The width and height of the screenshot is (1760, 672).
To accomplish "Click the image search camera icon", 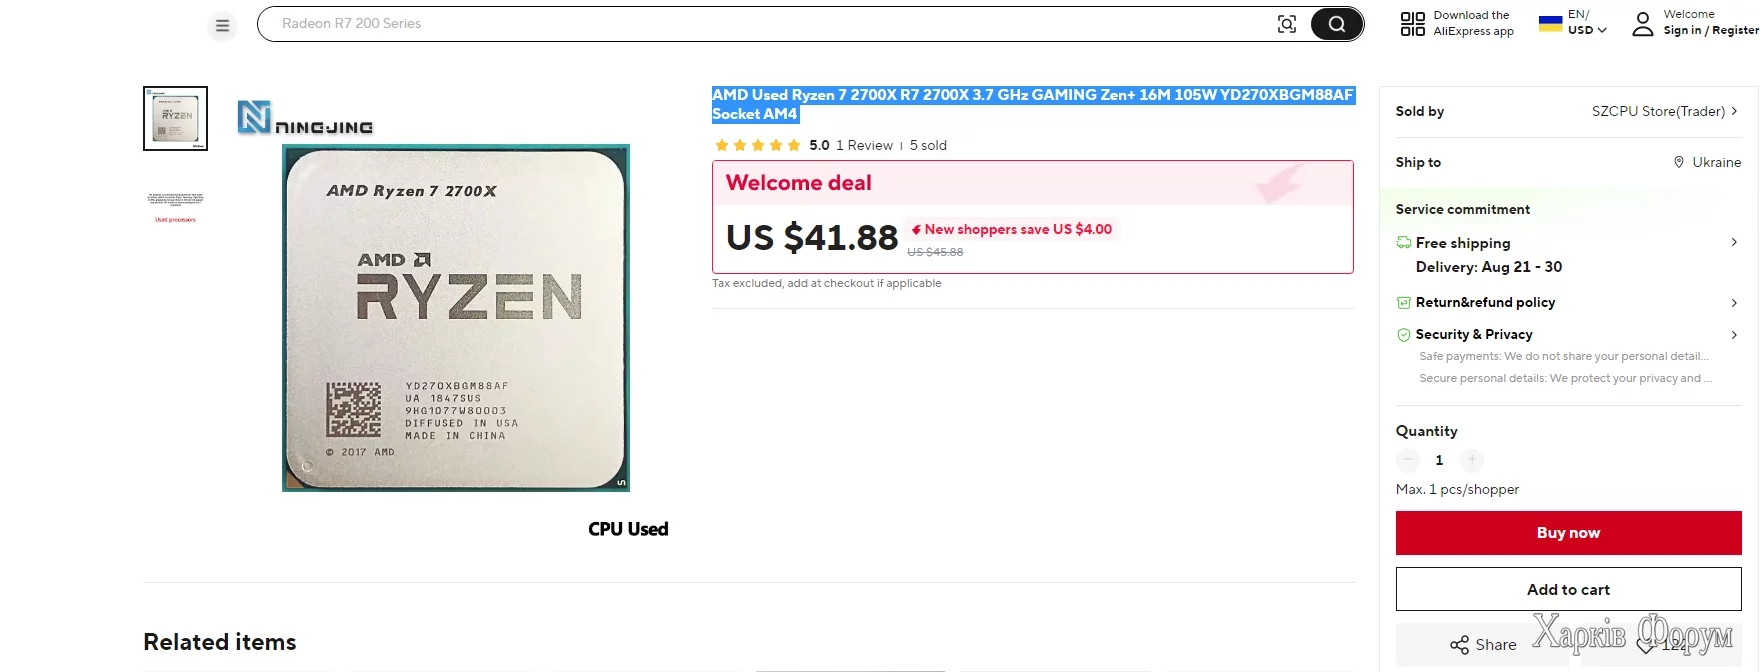I will coord(1287,24).
